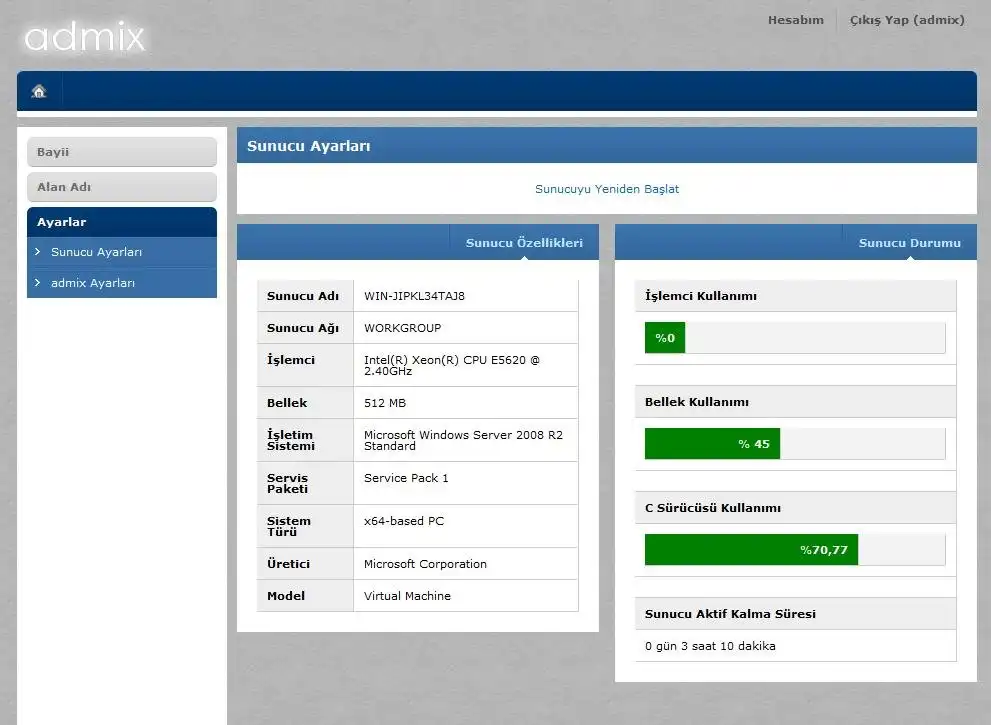The height and width of the screenshot is (725, 991).
Task: Expand the Alan Adı sidebar section
Action: coord(122,187)
